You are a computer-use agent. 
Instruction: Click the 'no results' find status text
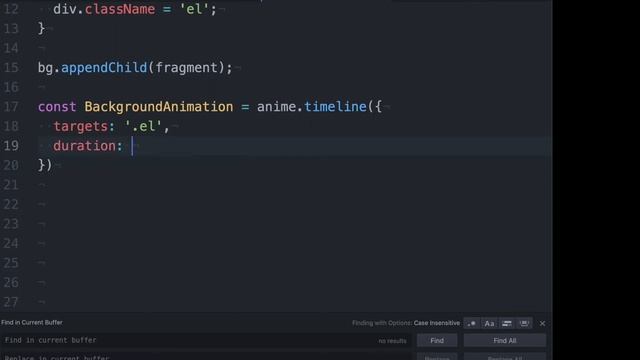[x=392, y=341]
